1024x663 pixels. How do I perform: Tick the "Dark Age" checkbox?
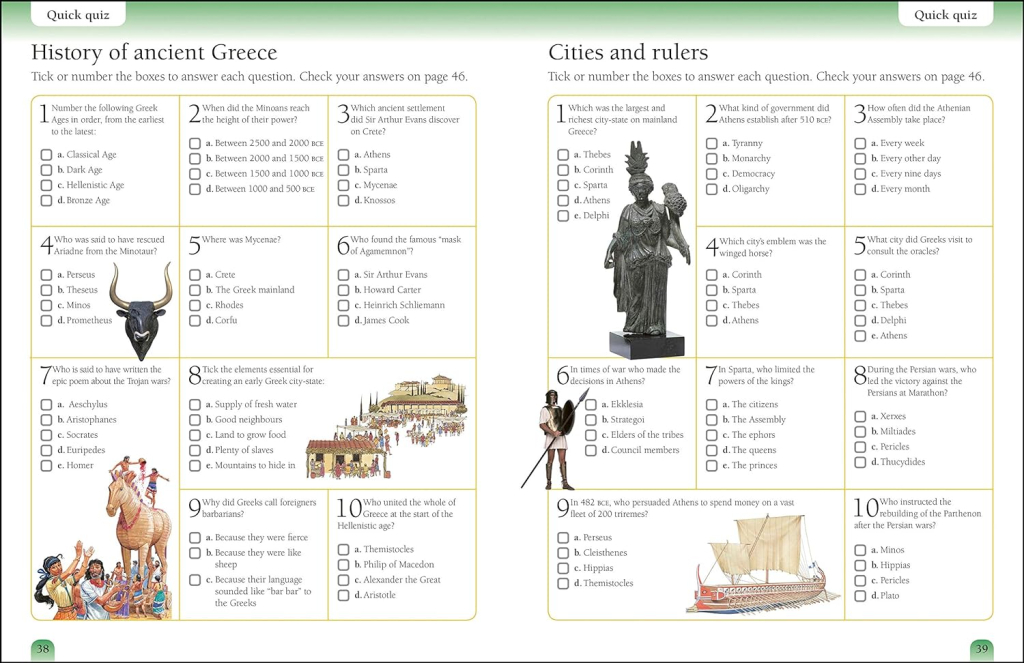point(46,170)
